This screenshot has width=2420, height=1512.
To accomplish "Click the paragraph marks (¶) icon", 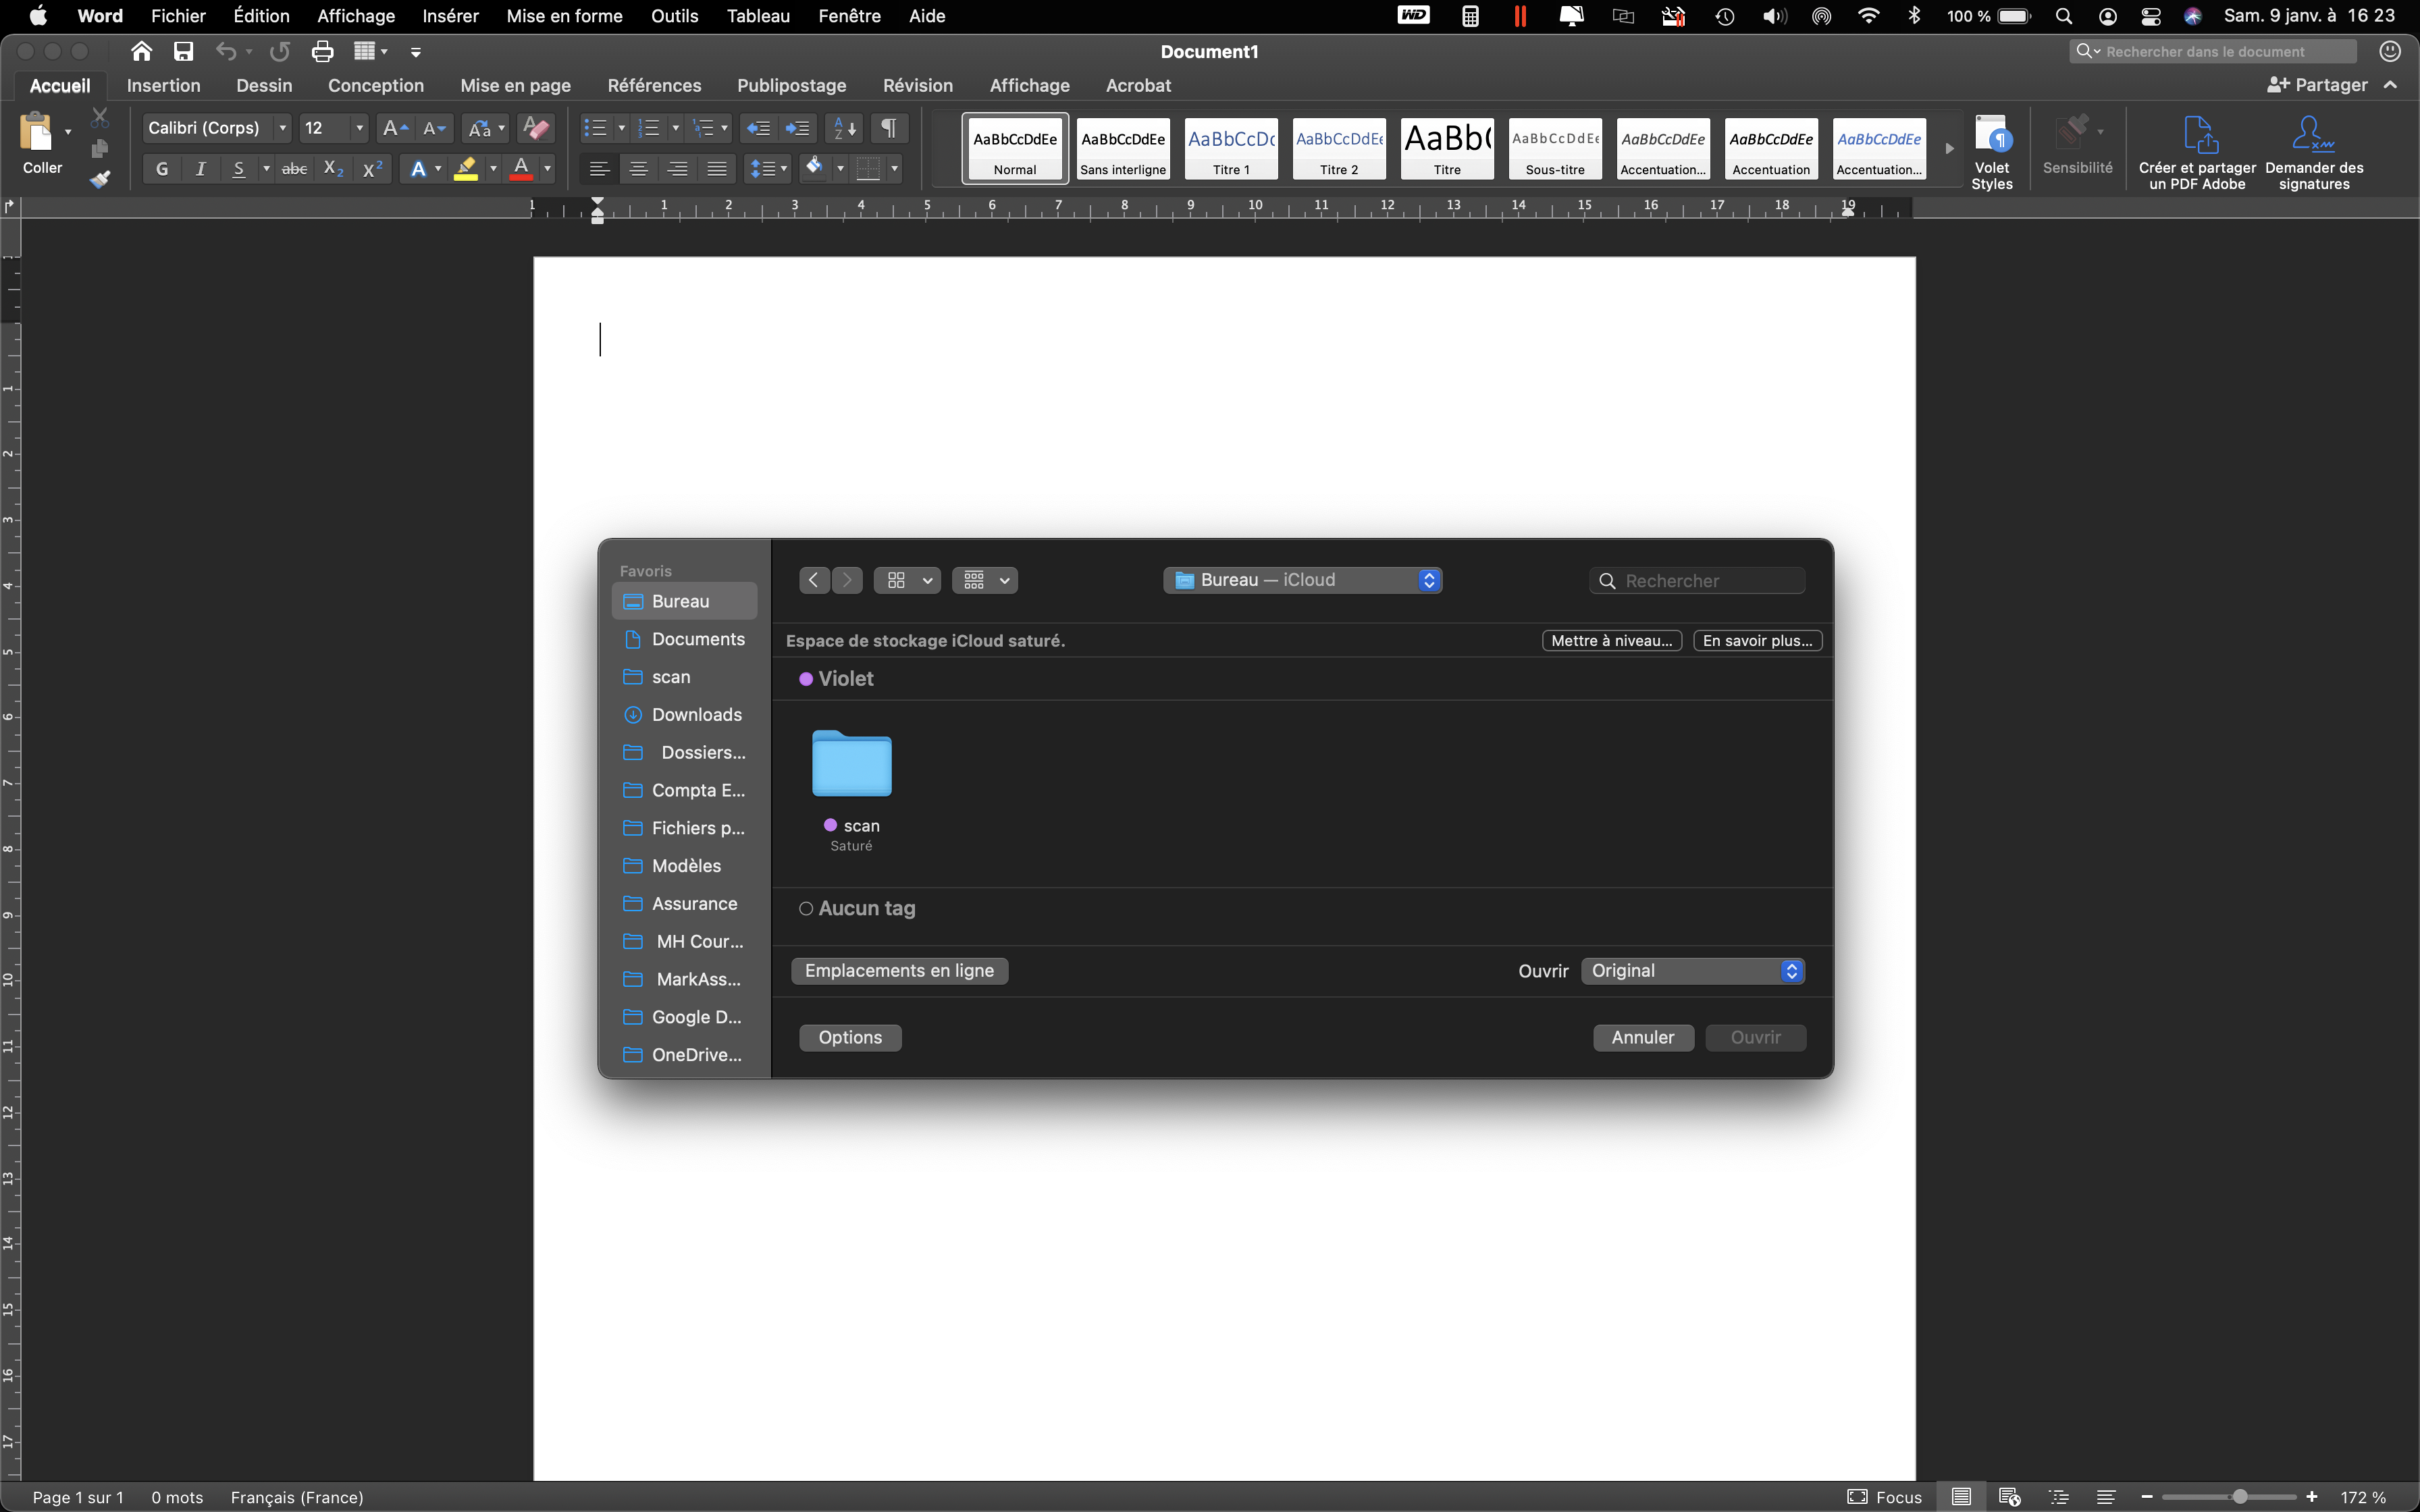I will tap(888, 128).
